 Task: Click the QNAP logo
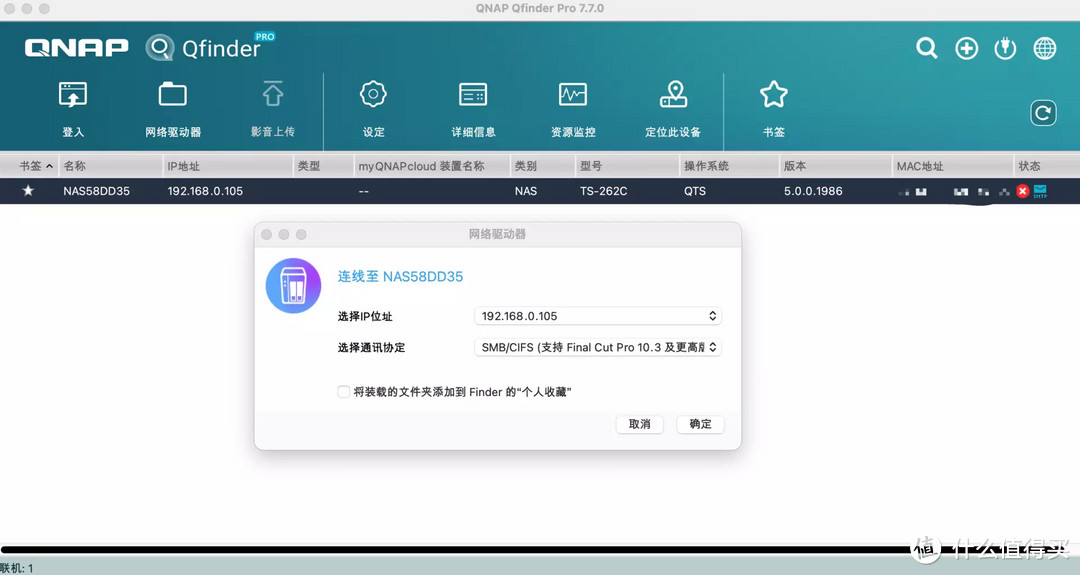tap(76, 48)
